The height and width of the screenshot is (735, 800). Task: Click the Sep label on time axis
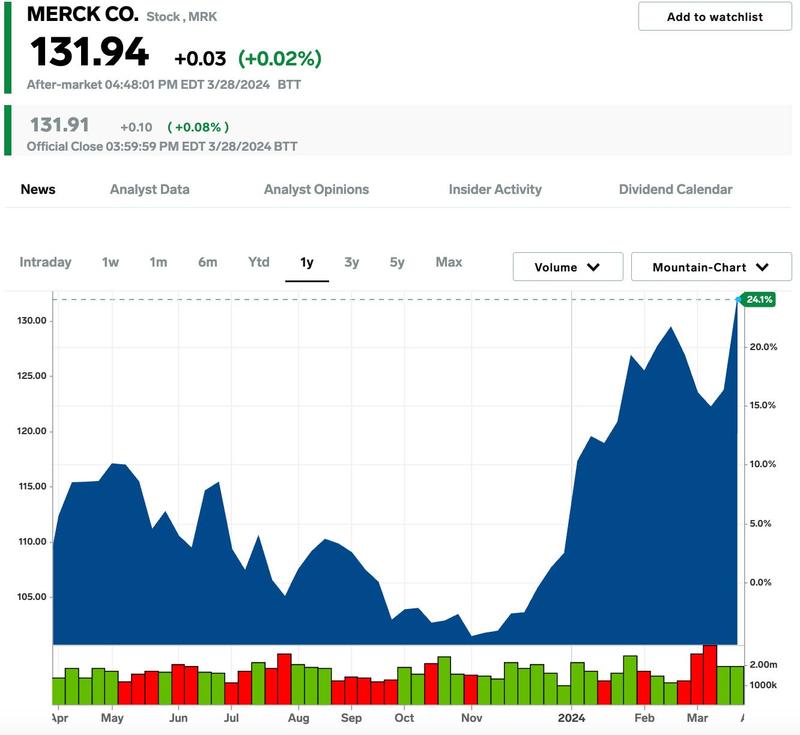point(351,718)
